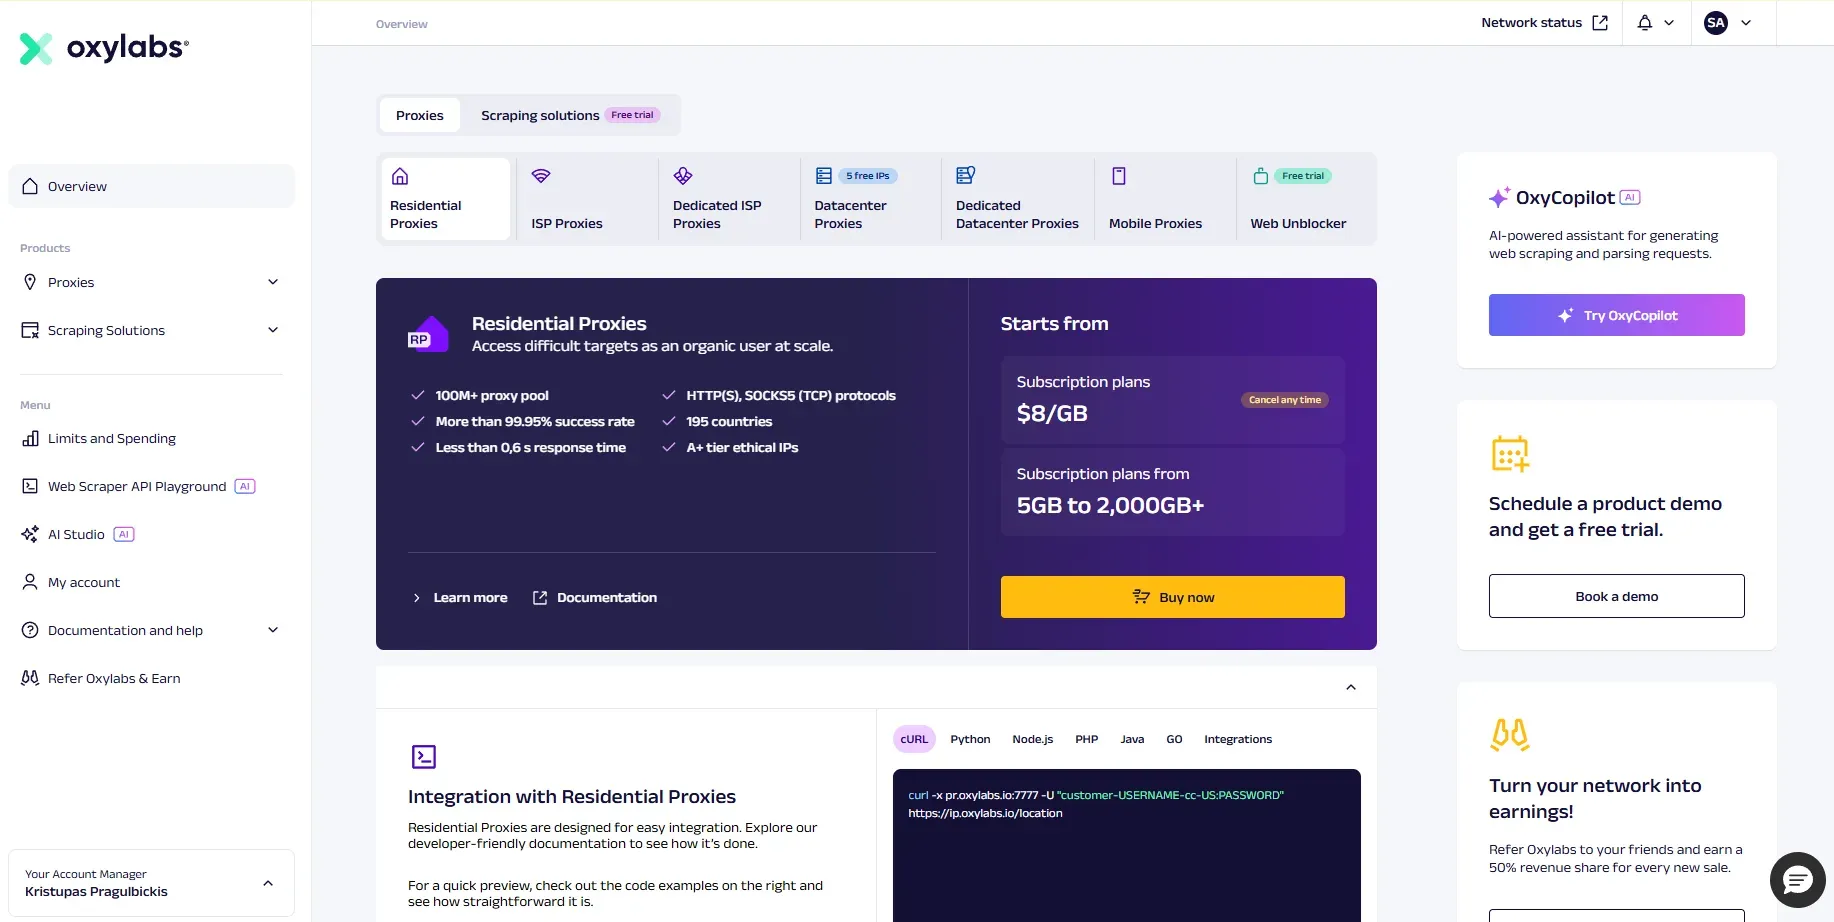Image resolution: width=1834 pixels, height=922 pixels.
Task: Select the Python code tab
Action: 970,739
